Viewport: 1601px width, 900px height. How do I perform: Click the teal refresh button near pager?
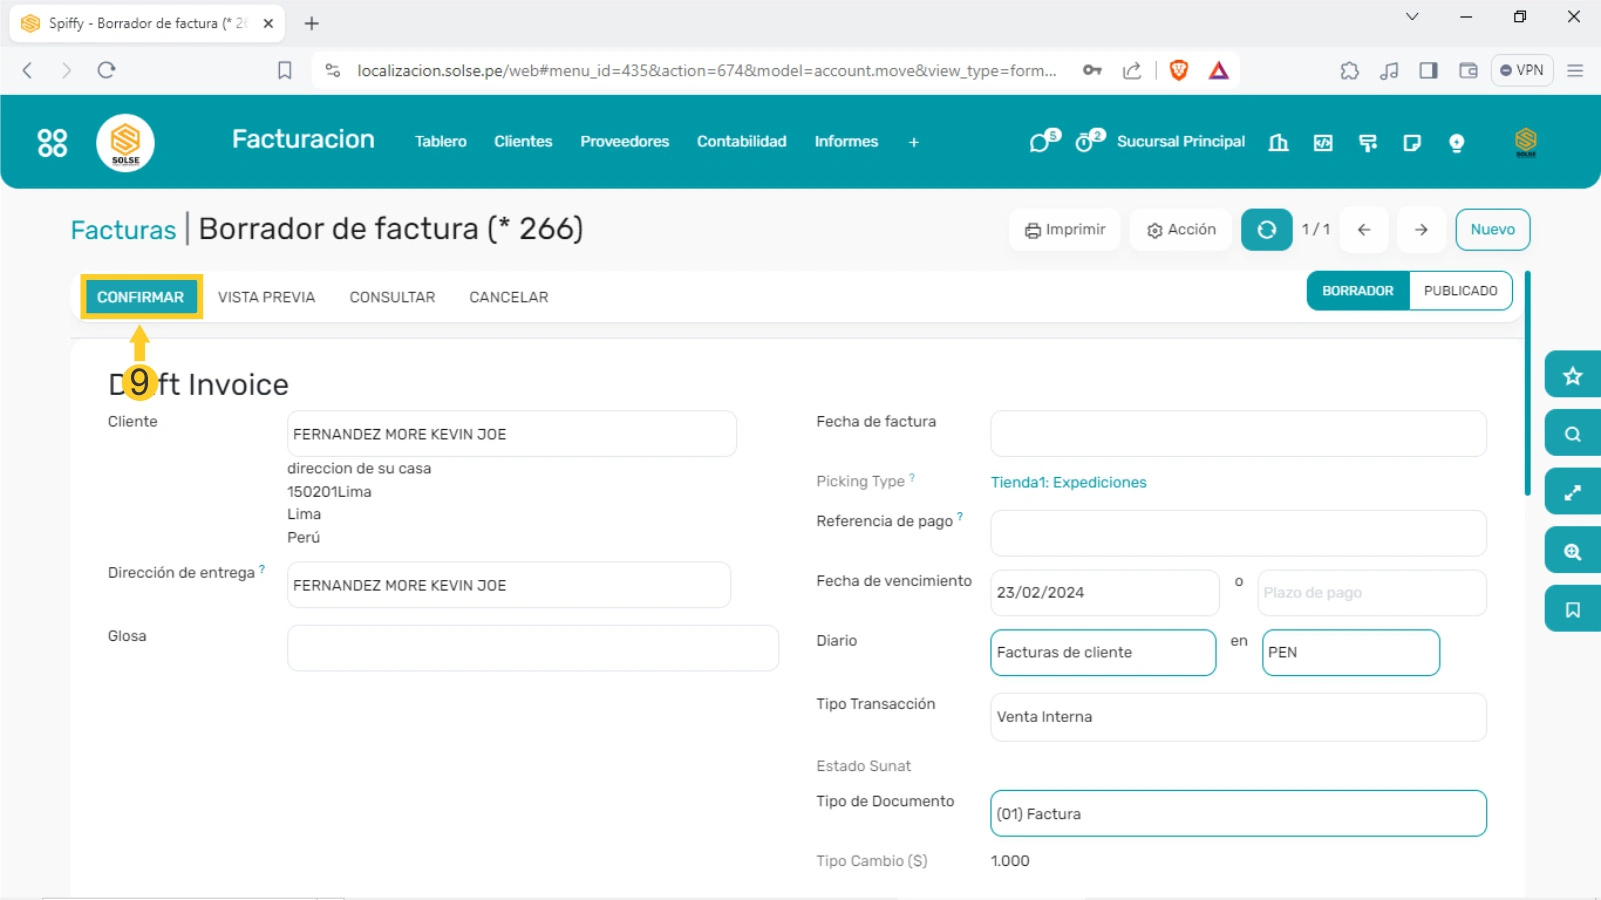(1266, 230)
